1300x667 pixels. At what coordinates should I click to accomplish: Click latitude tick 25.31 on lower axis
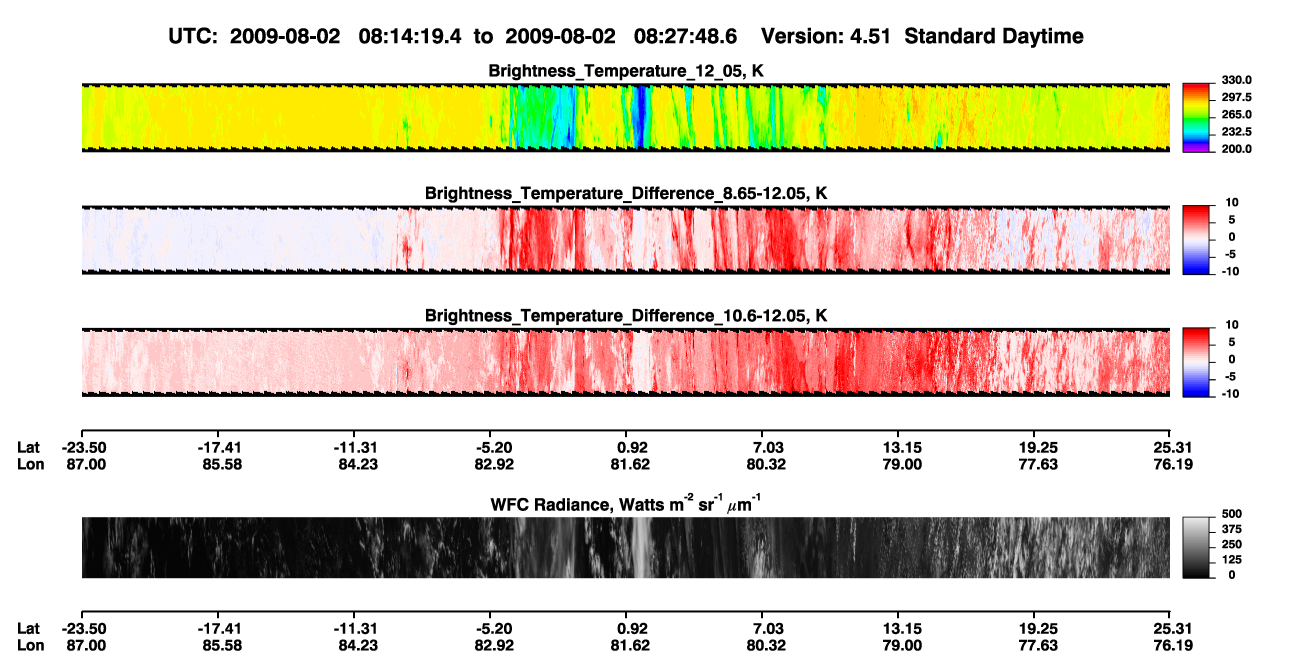(1168, 628)
